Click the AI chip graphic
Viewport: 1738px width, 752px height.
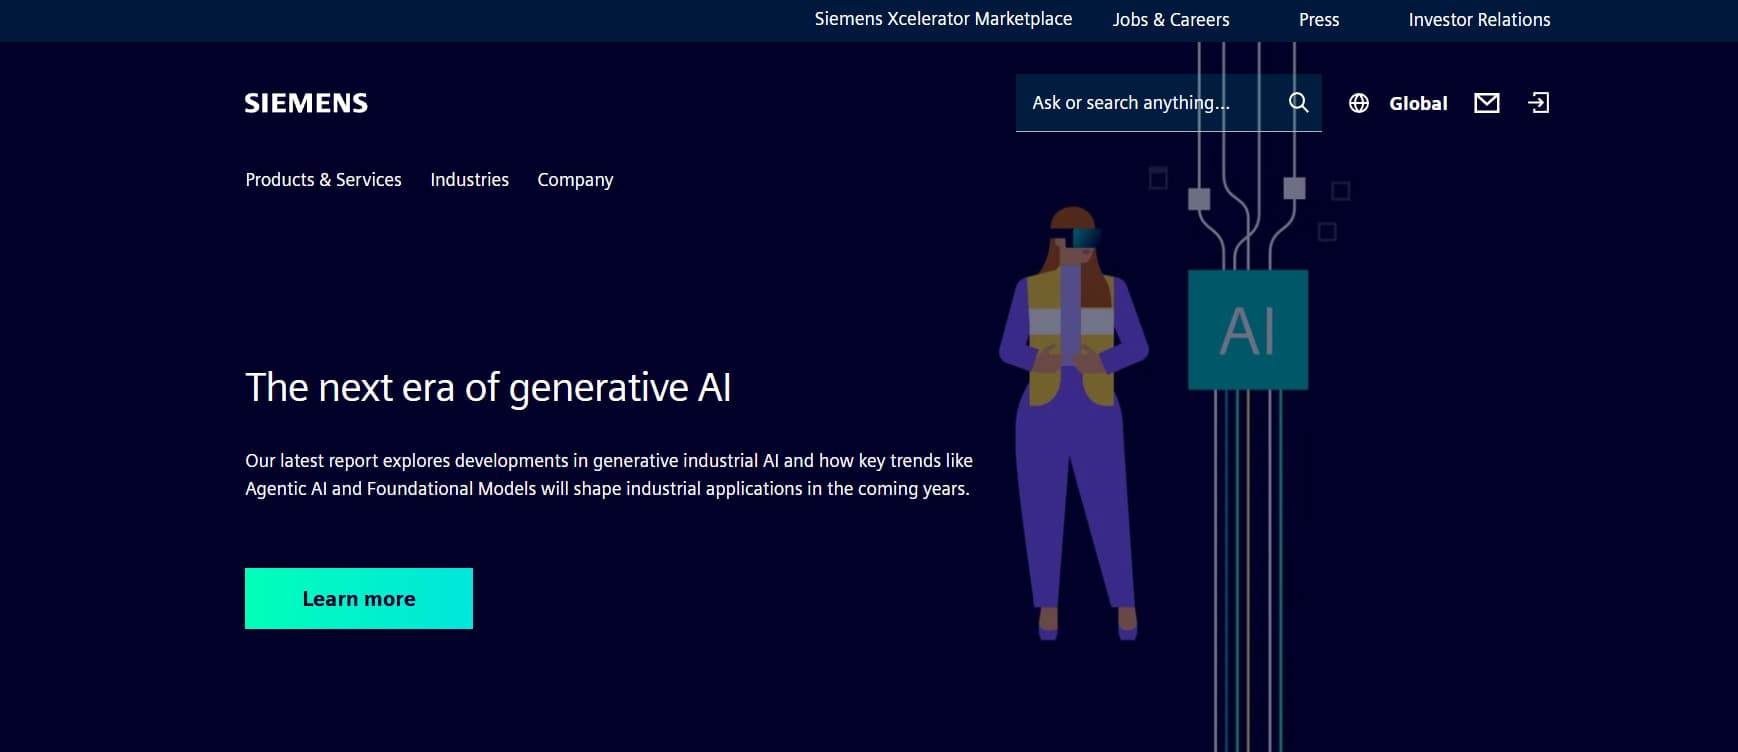pos(1247,330)
